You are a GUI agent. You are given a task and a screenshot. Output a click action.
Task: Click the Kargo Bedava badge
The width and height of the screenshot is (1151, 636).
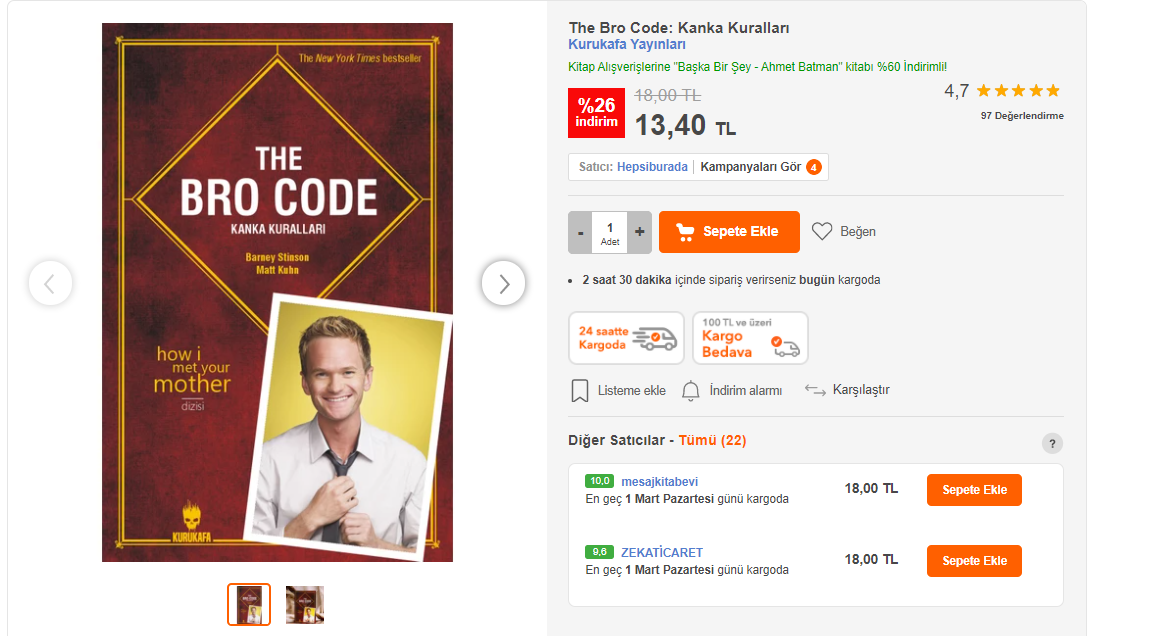[x=750, y=338]
